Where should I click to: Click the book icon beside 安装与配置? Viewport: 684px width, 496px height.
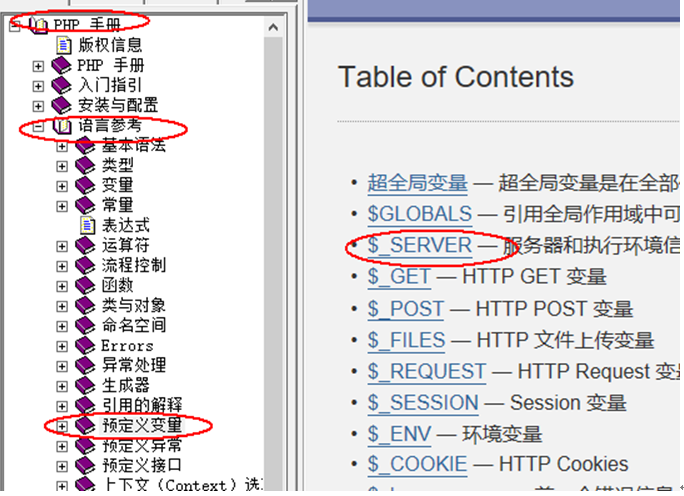[62, 105]
